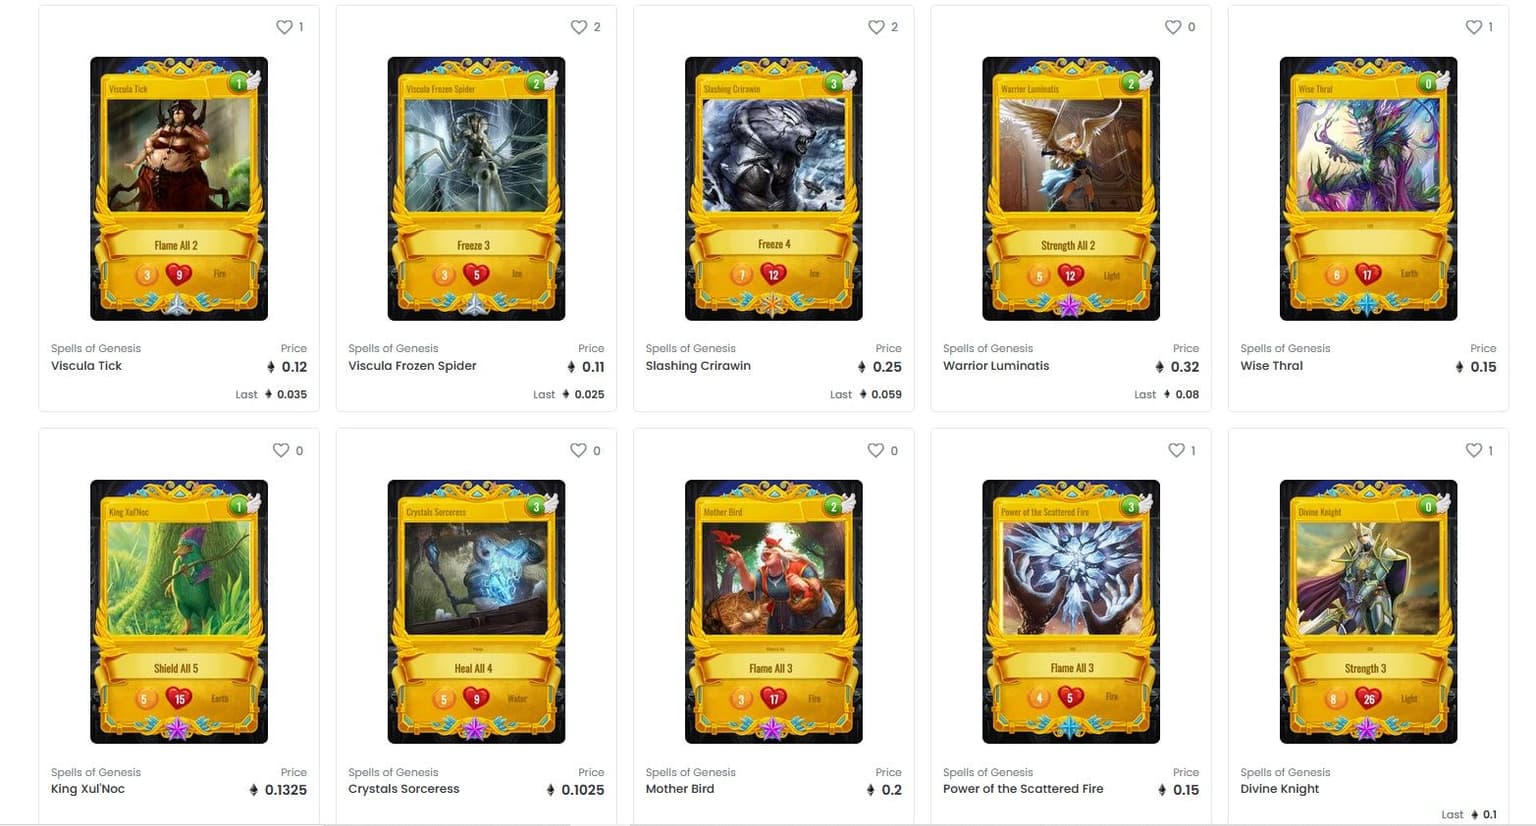This screenshot has width=1536, height=826.
Task: Click heart icon on King Xul'Noc card
Action: [281, 450]
